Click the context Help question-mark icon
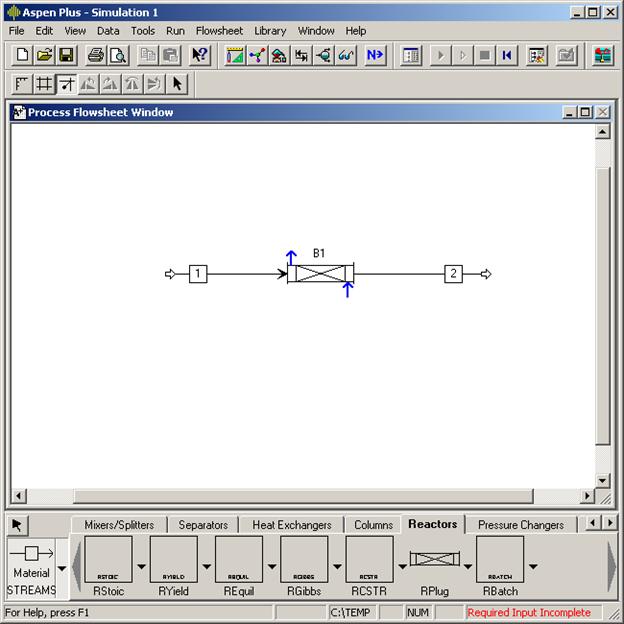624x624 pixels. pyautogui.click(x=200, y=55)
